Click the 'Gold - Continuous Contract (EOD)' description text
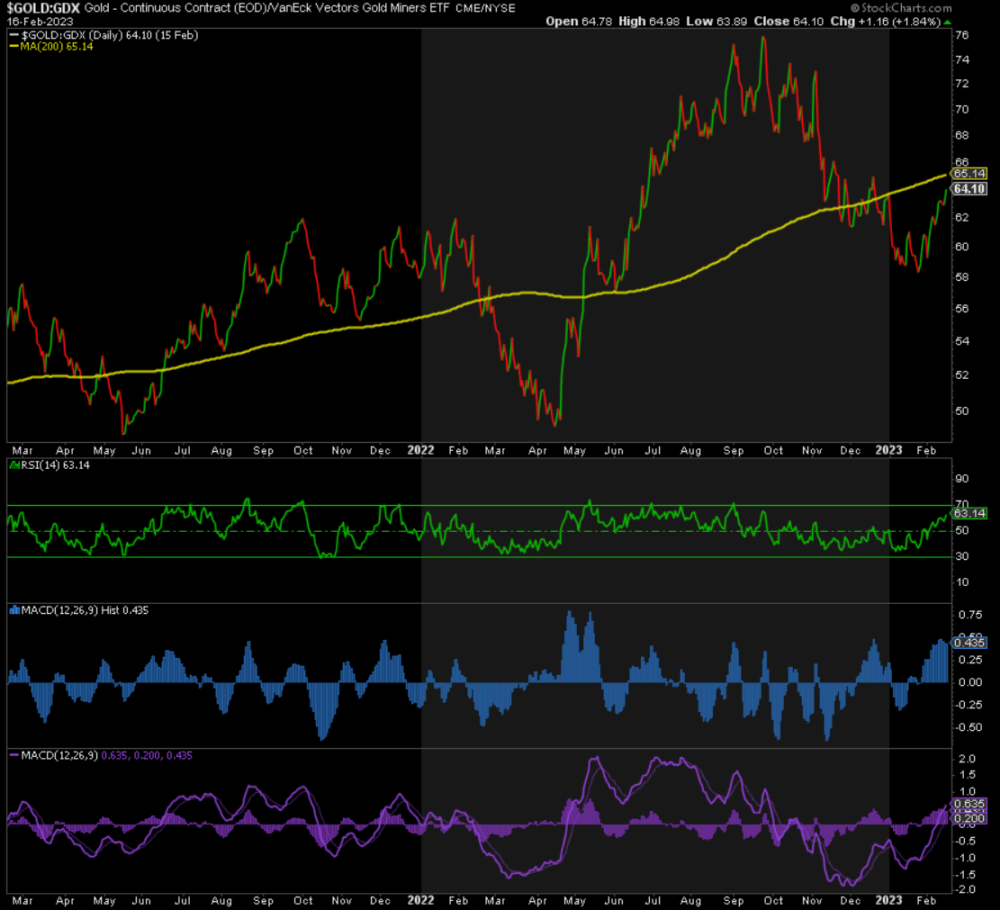 [x=177, y=8]
